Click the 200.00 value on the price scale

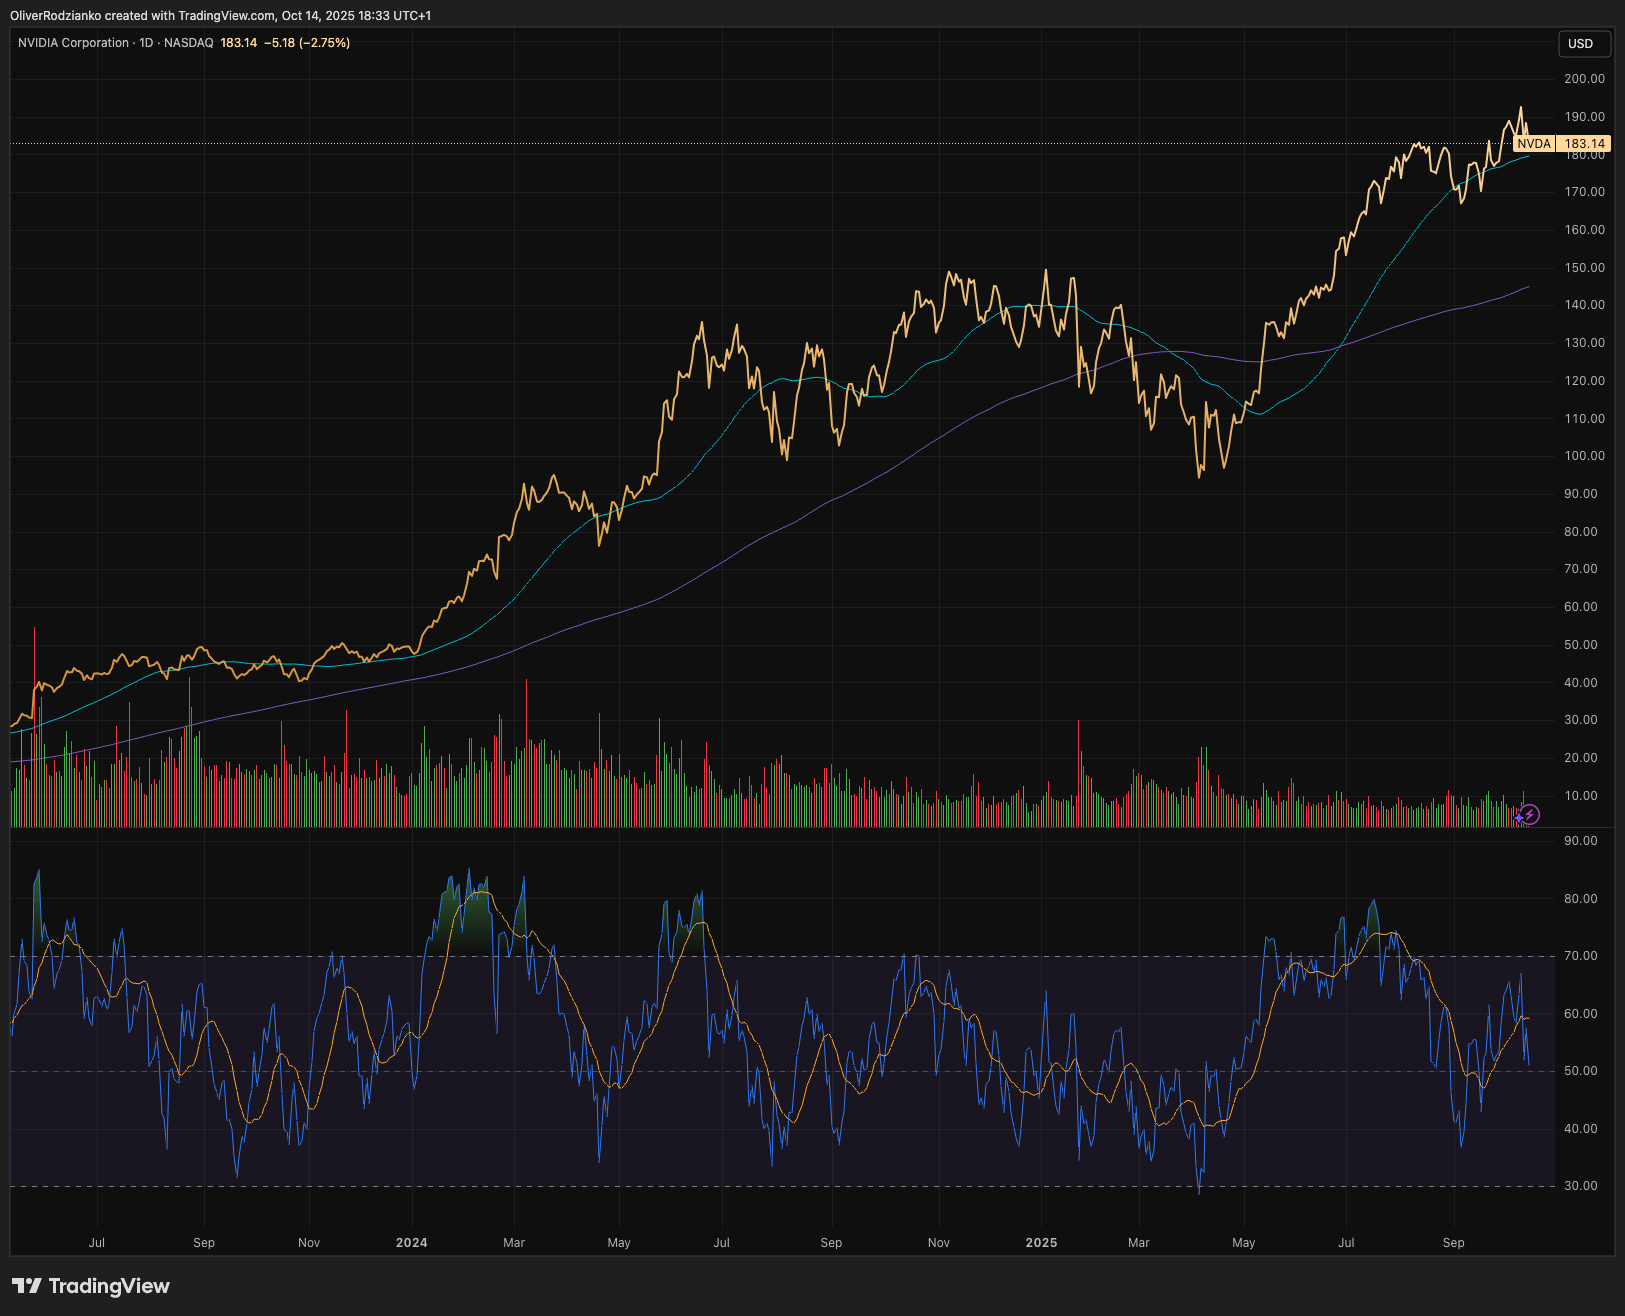click(1586, 78)
